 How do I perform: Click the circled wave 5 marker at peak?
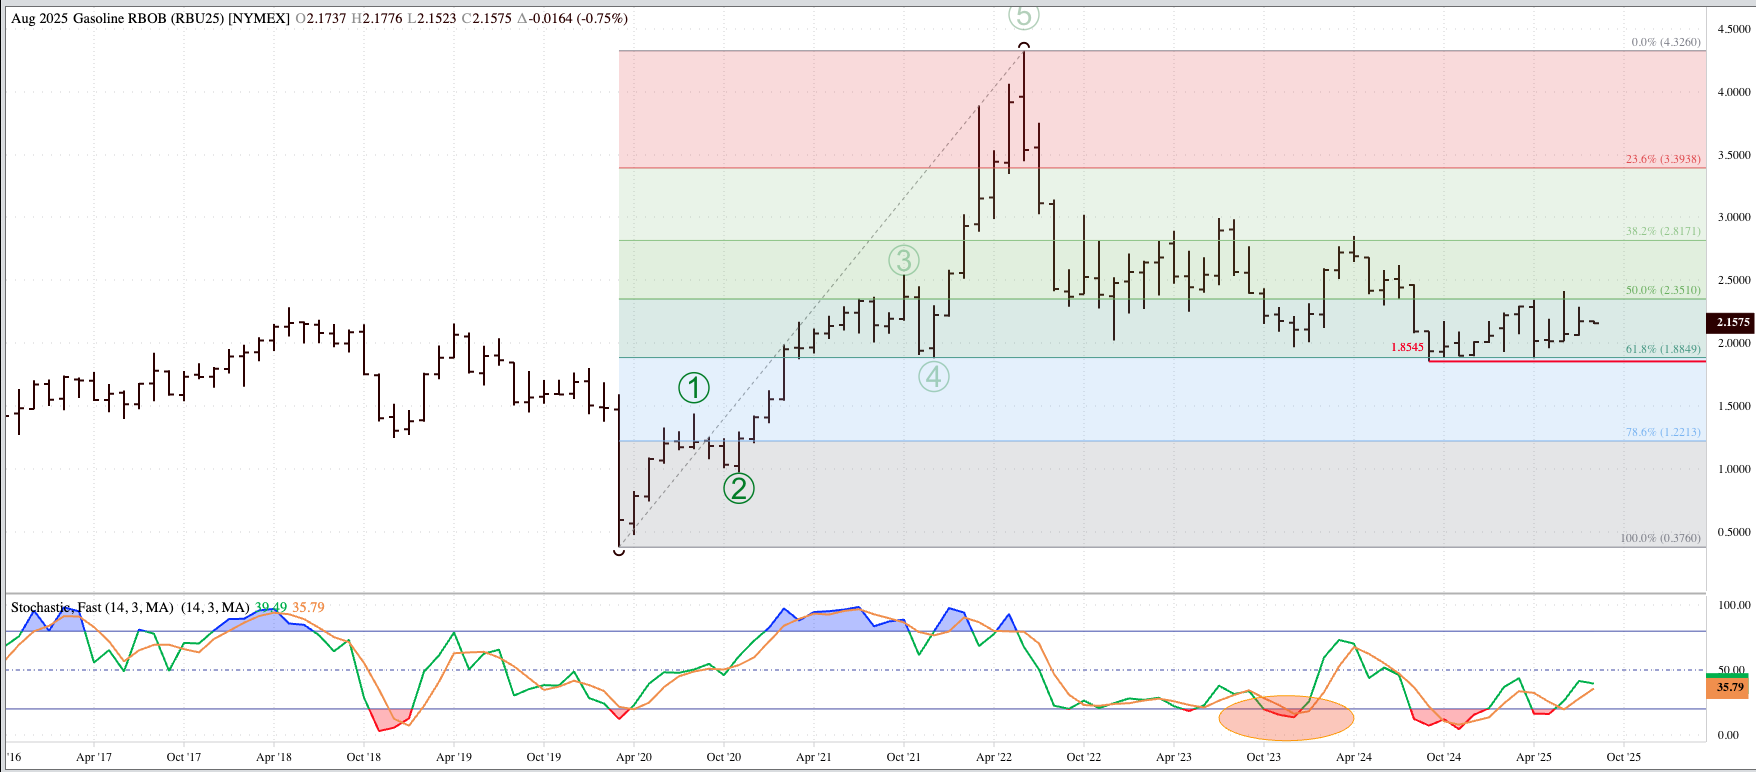[1024, 15]
